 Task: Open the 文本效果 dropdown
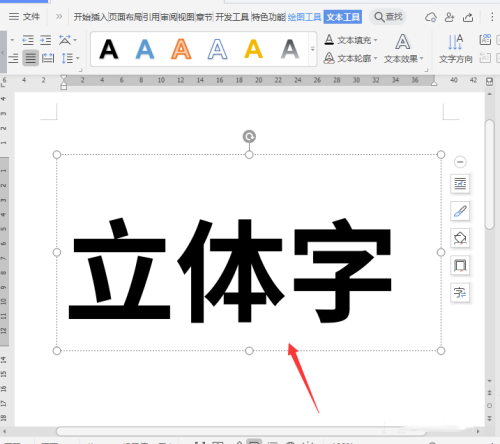coord(403,49)
